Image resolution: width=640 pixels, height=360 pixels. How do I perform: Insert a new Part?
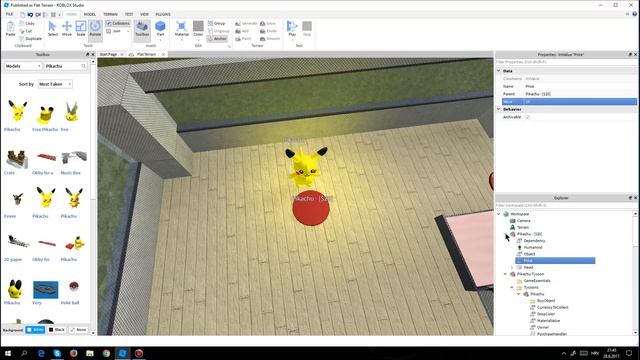coord(160,29)
